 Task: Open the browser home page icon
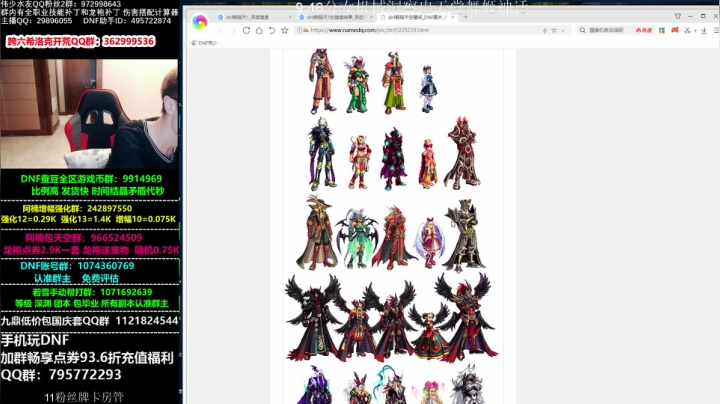259,30
